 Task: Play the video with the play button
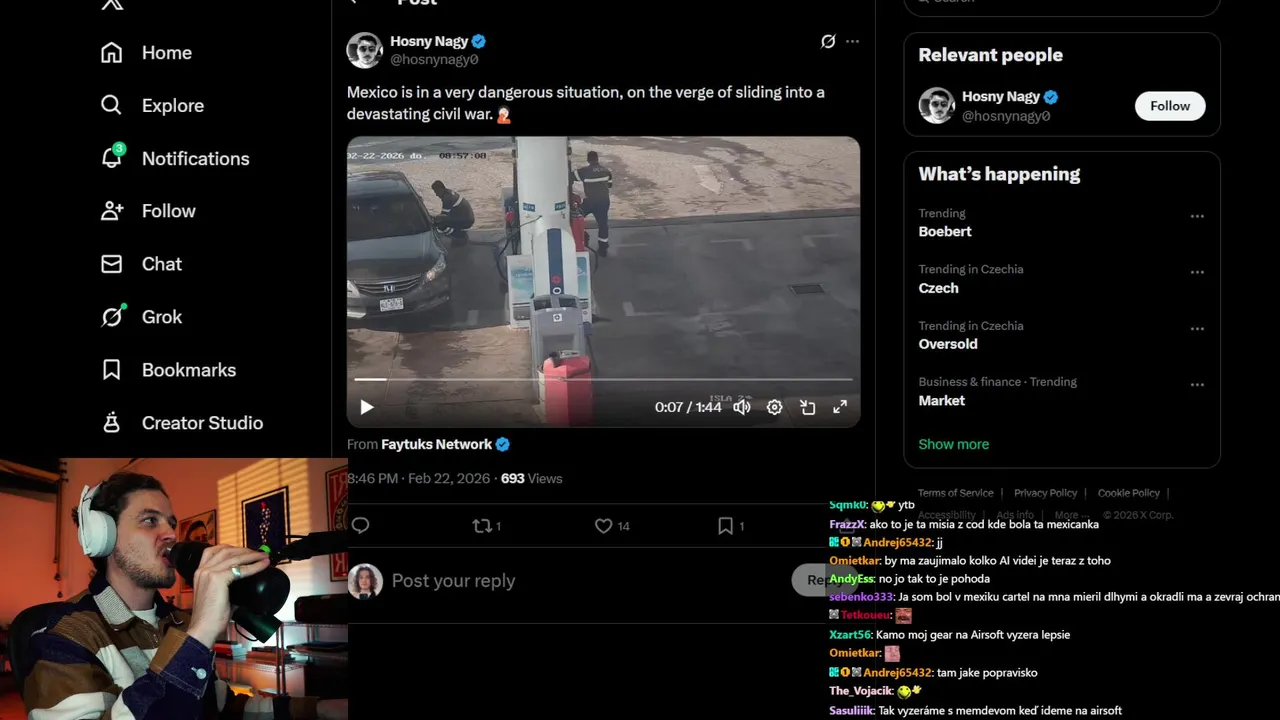click(367, 407)
